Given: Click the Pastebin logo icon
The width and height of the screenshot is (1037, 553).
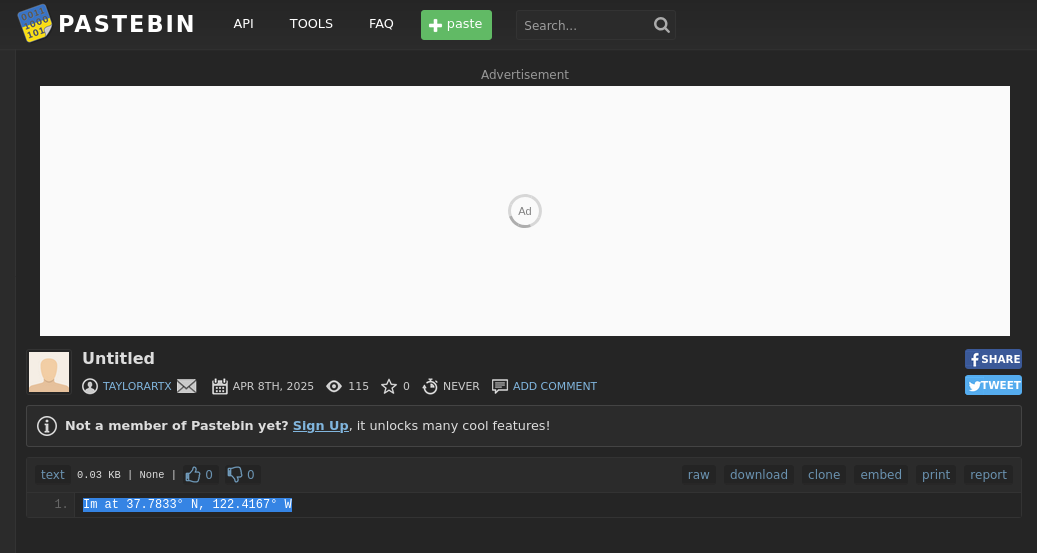Looking at the screenshot, I should [x=34, y=23].
